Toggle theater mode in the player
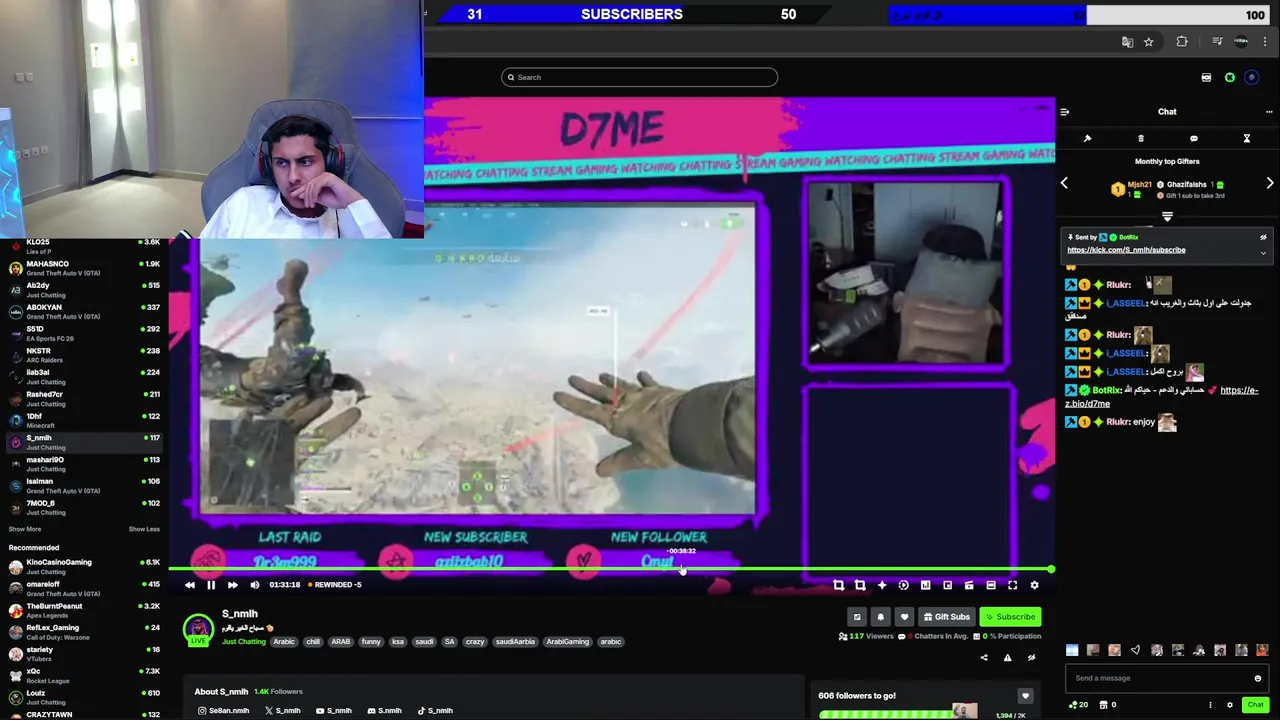The image size is (1280, 720). coord(991,585)
